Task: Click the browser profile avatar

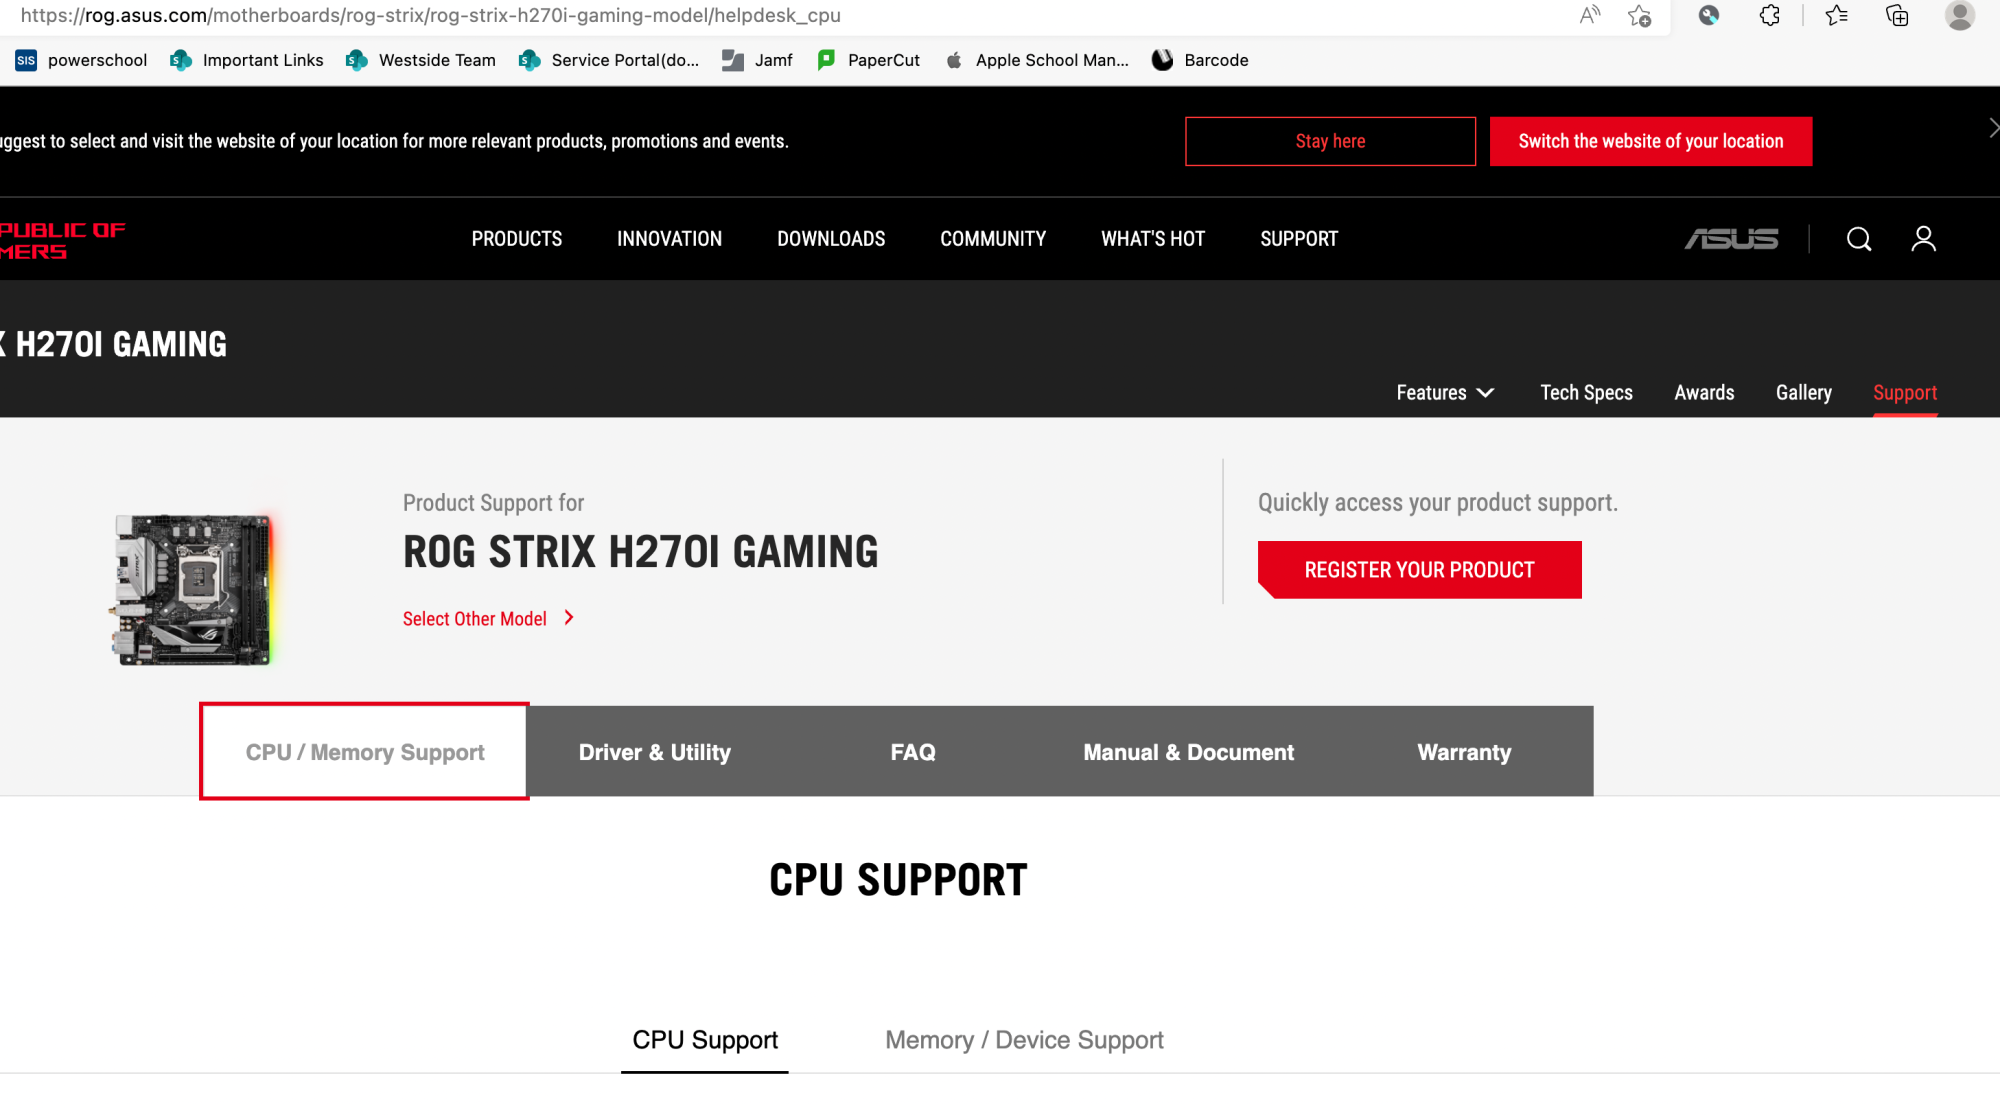Action: point(1959,15)
